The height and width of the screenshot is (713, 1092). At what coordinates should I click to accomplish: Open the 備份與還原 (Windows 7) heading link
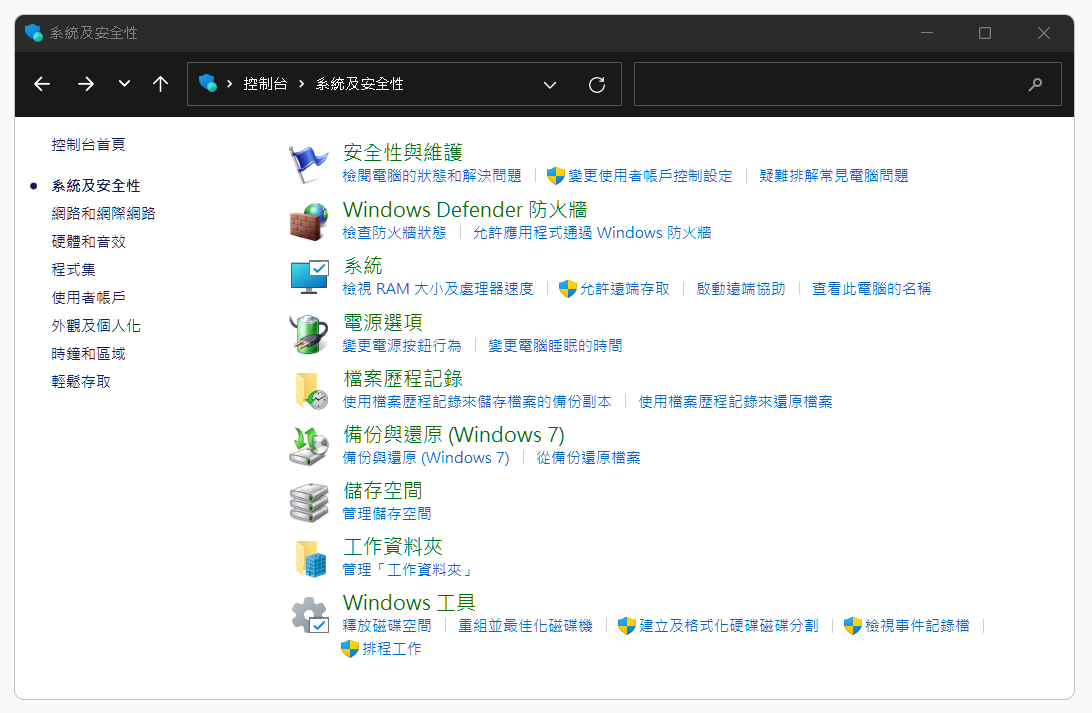[453, 434]
